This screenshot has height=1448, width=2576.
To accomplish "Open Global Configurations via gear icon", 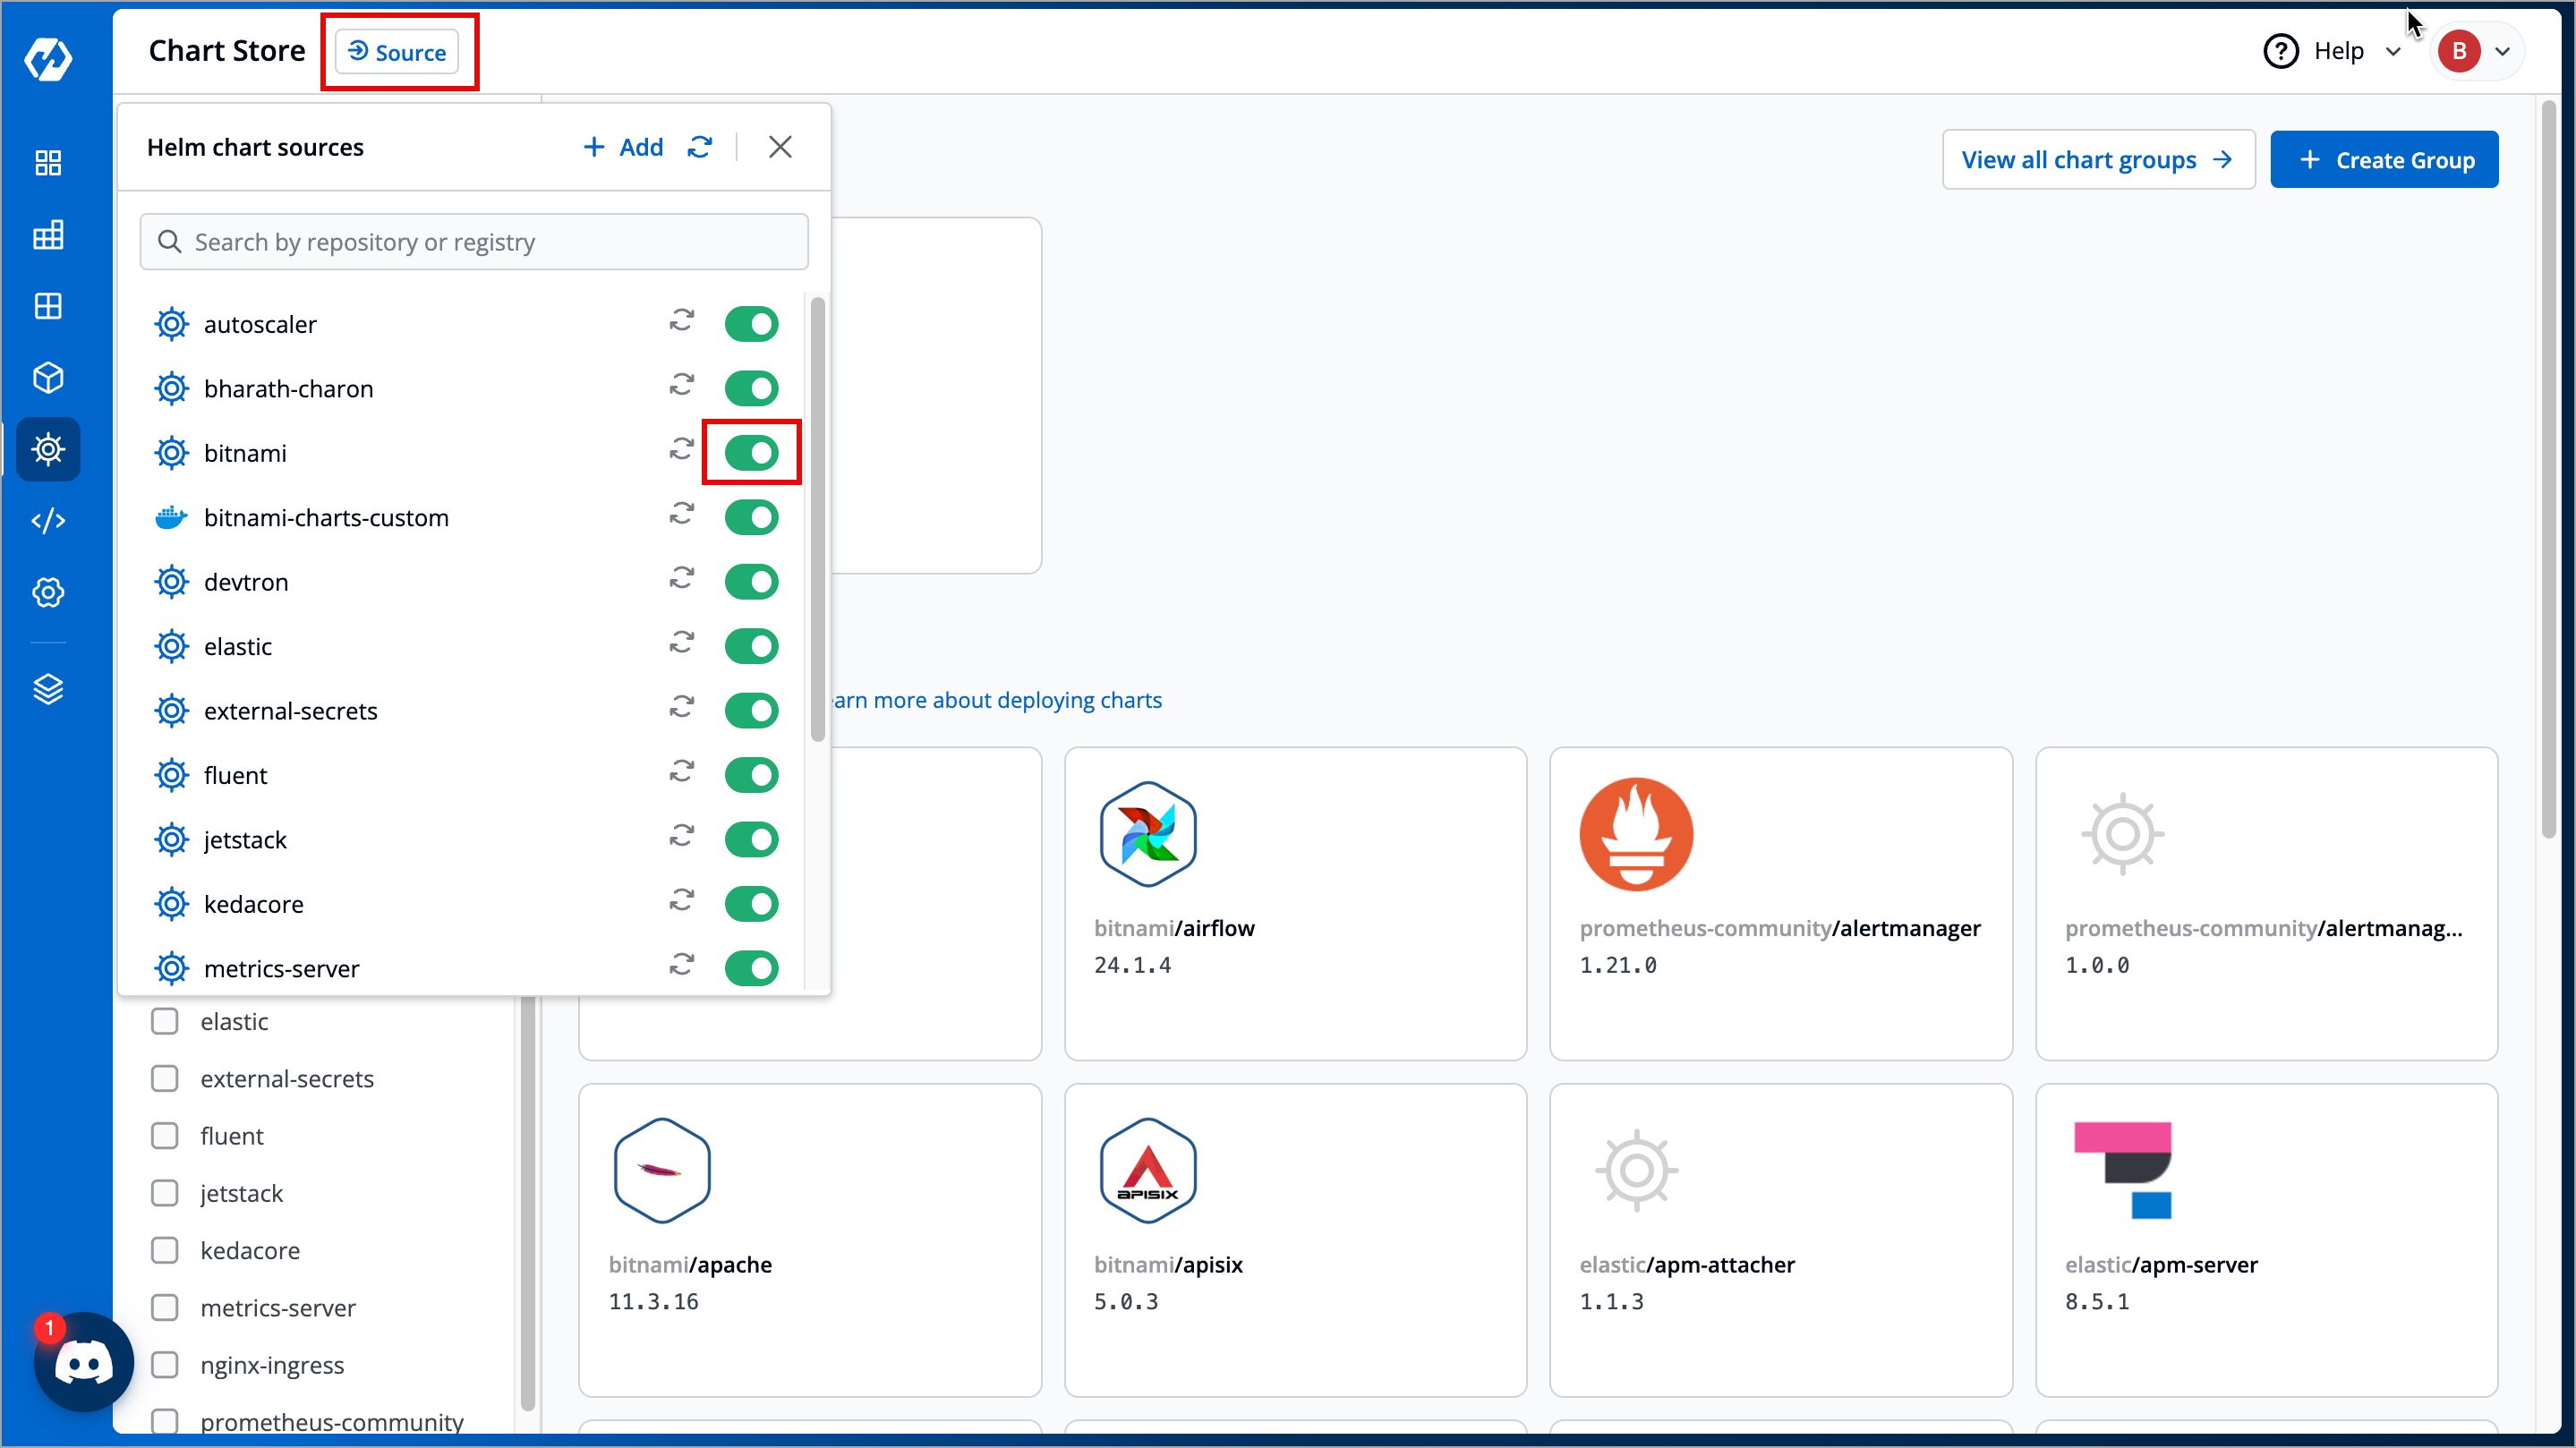I will click(47, 592).
